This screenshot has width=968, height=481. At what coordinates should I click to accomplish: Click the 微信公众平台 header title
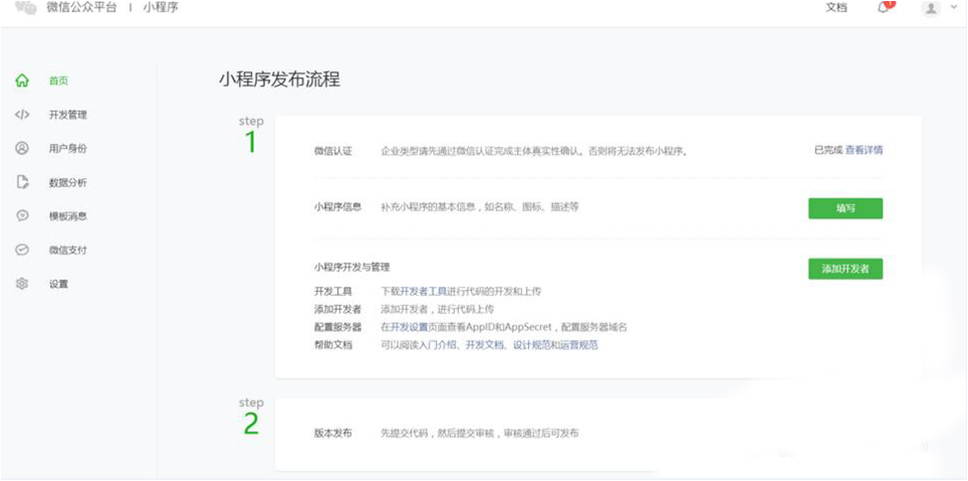(81, 8)
